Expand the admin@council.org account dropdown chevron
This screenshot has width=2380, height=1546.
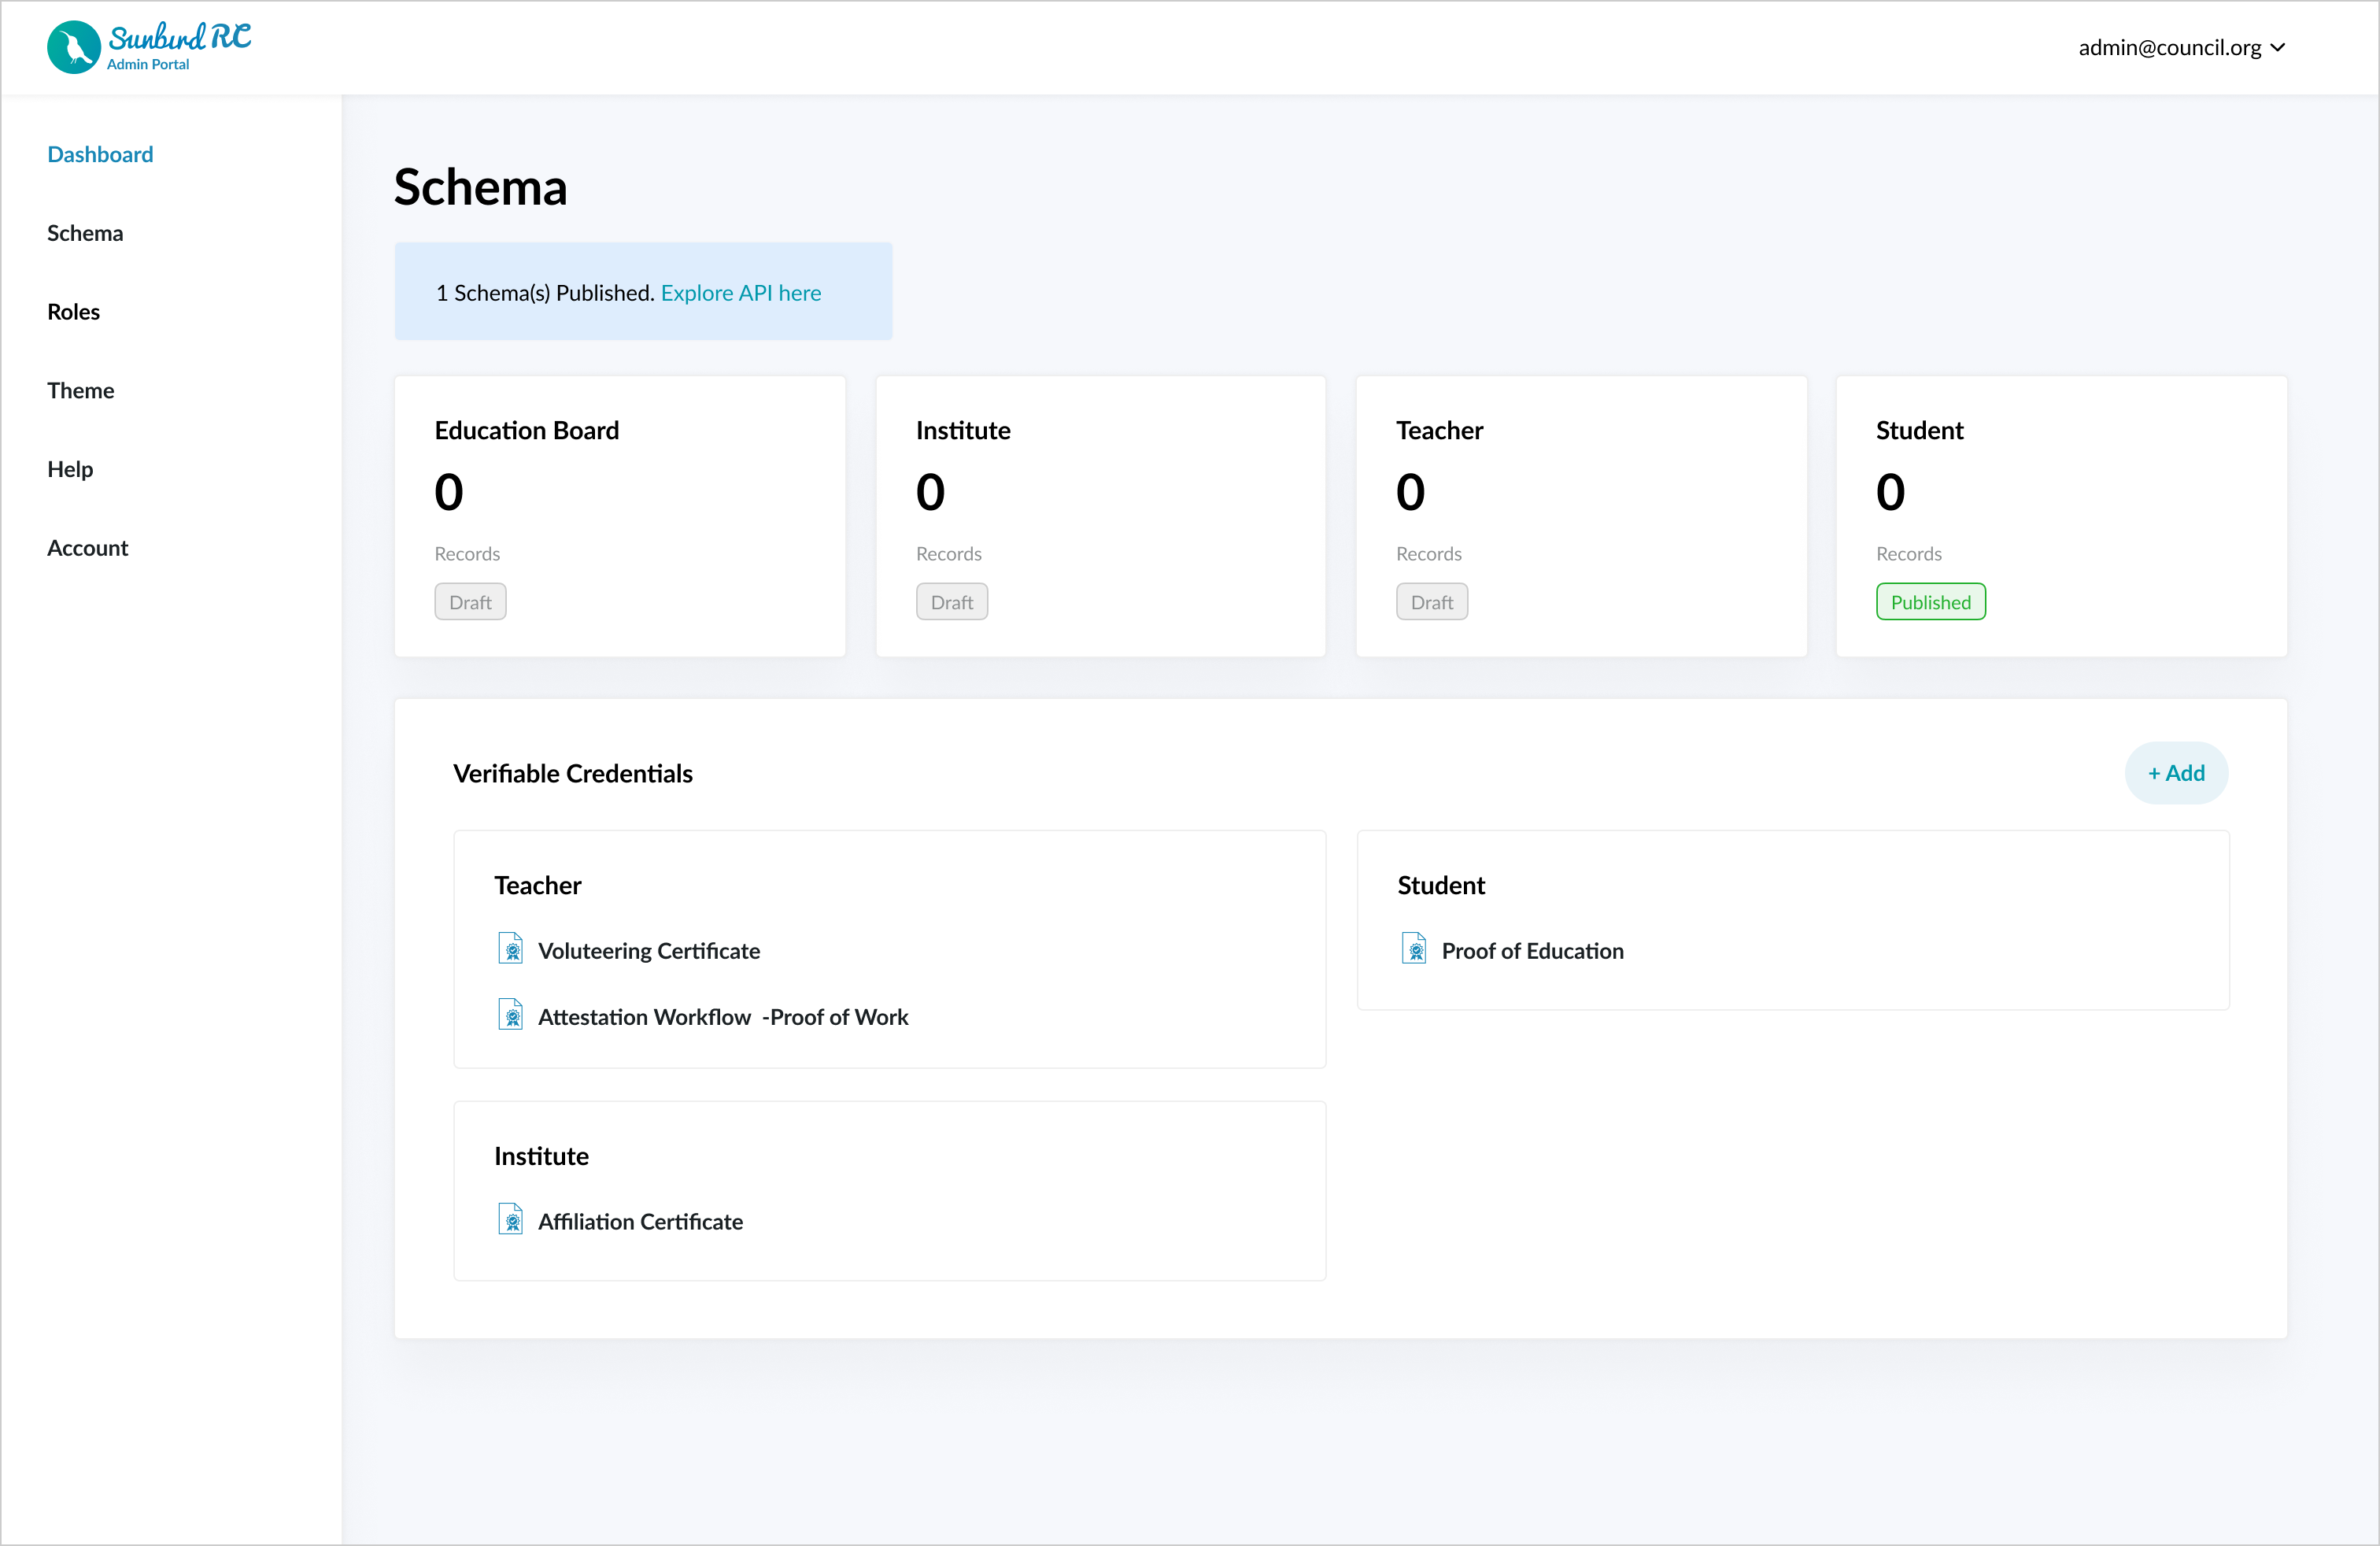[x=2278, y=47]
